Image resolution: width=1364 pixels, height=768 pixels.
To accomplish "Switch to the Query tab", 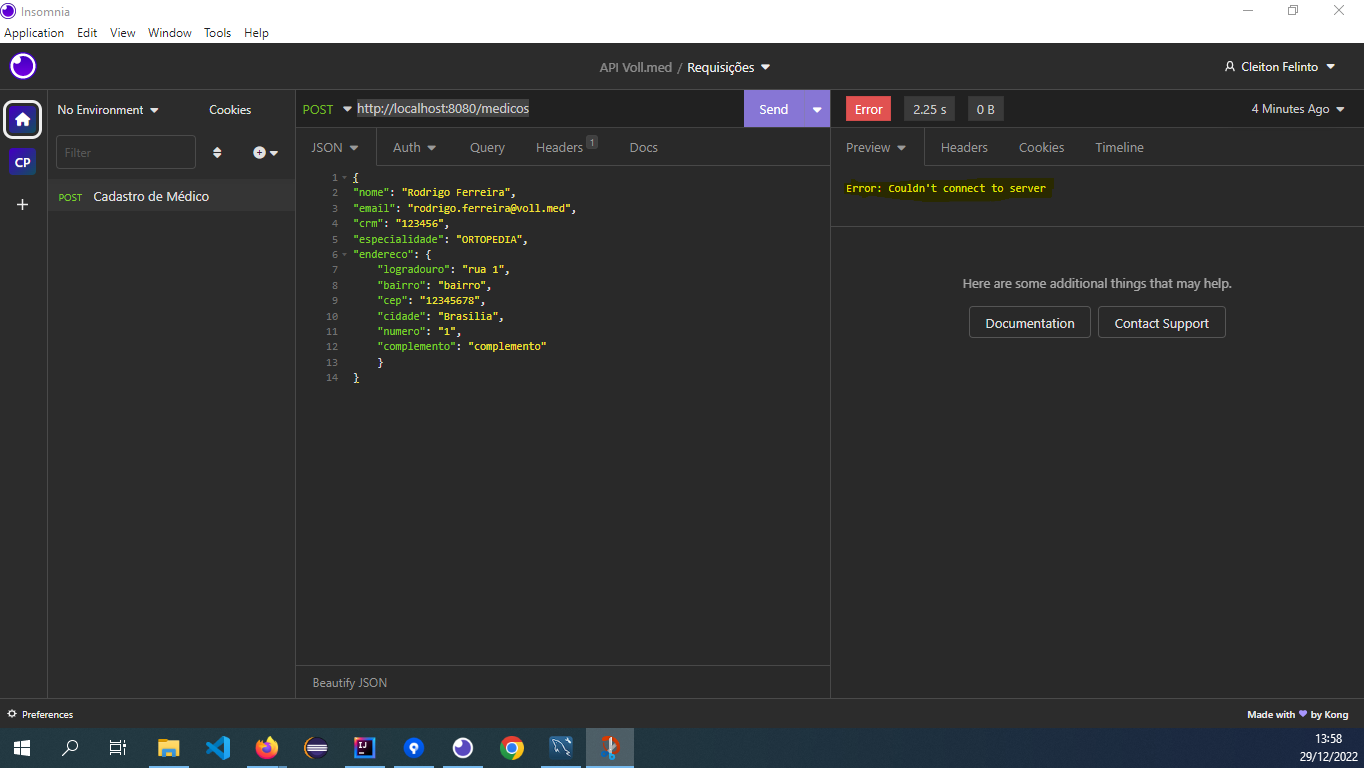I will 487,147.
